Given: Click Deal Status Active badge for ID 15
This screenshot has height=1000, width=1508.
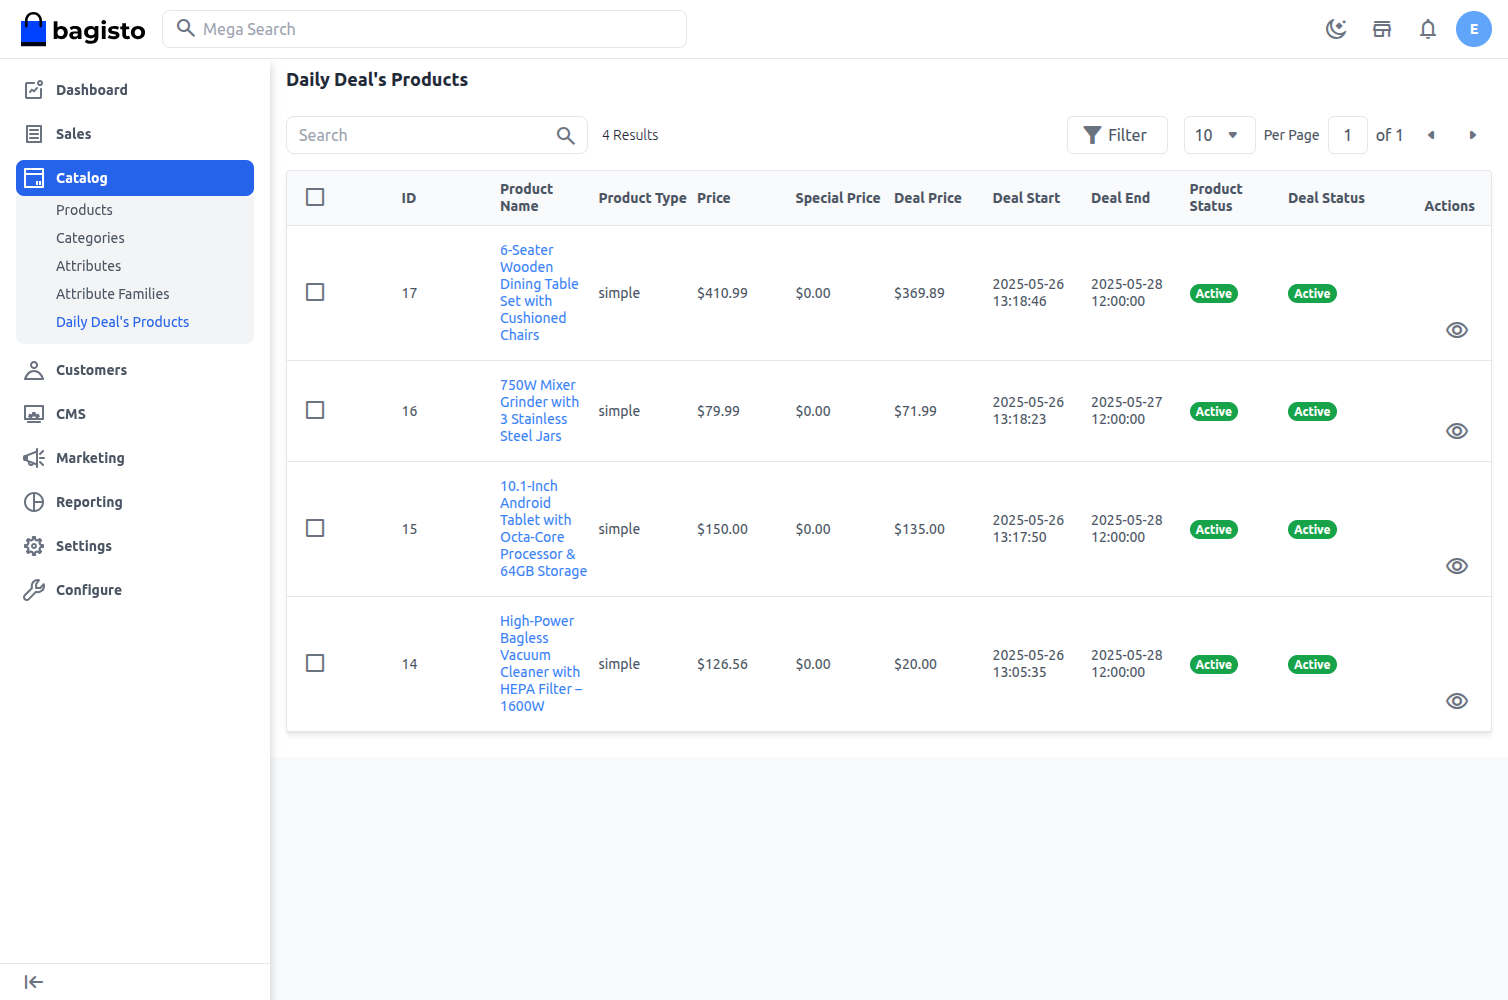Looking at the screenshot, I should tap(1312, 529).
